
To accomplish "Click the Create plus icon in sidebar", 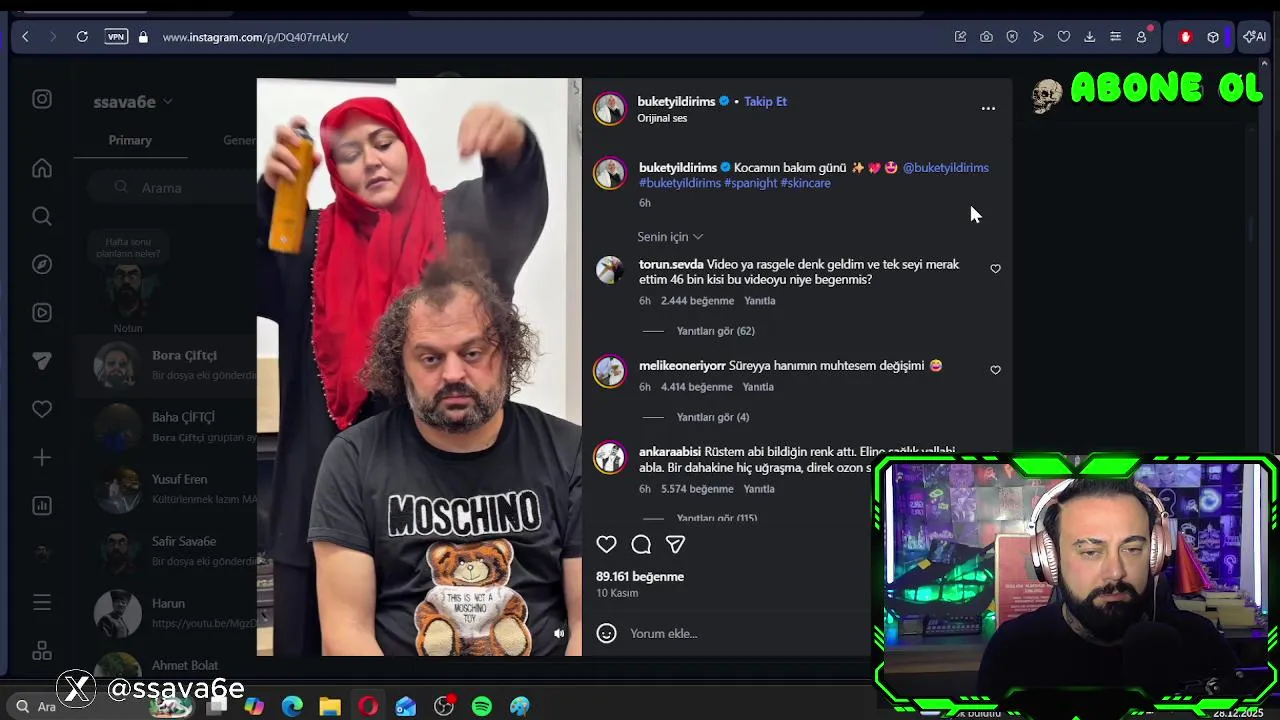I will pos(42,457).
